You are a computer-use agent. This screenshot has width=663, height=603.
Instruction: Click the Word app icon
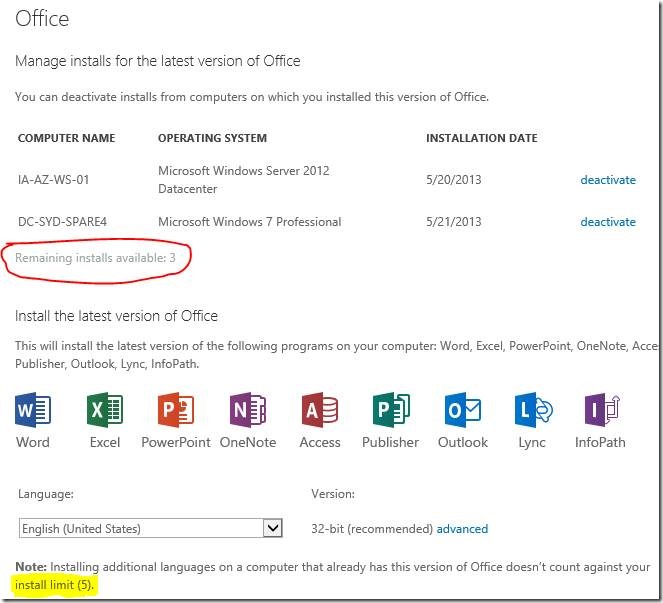tap(33, 411)
